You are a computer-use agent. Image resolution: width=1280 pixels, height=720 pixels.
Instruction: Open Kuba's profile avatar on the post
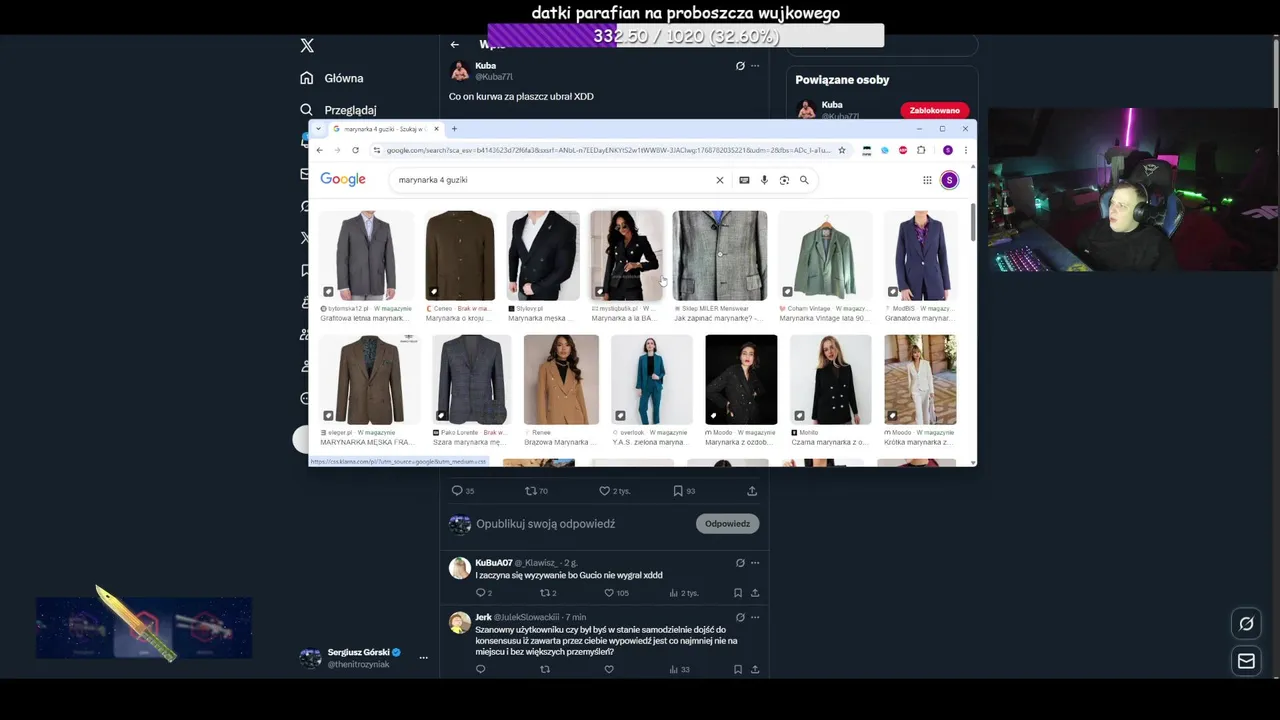click(x=460, y=71)
